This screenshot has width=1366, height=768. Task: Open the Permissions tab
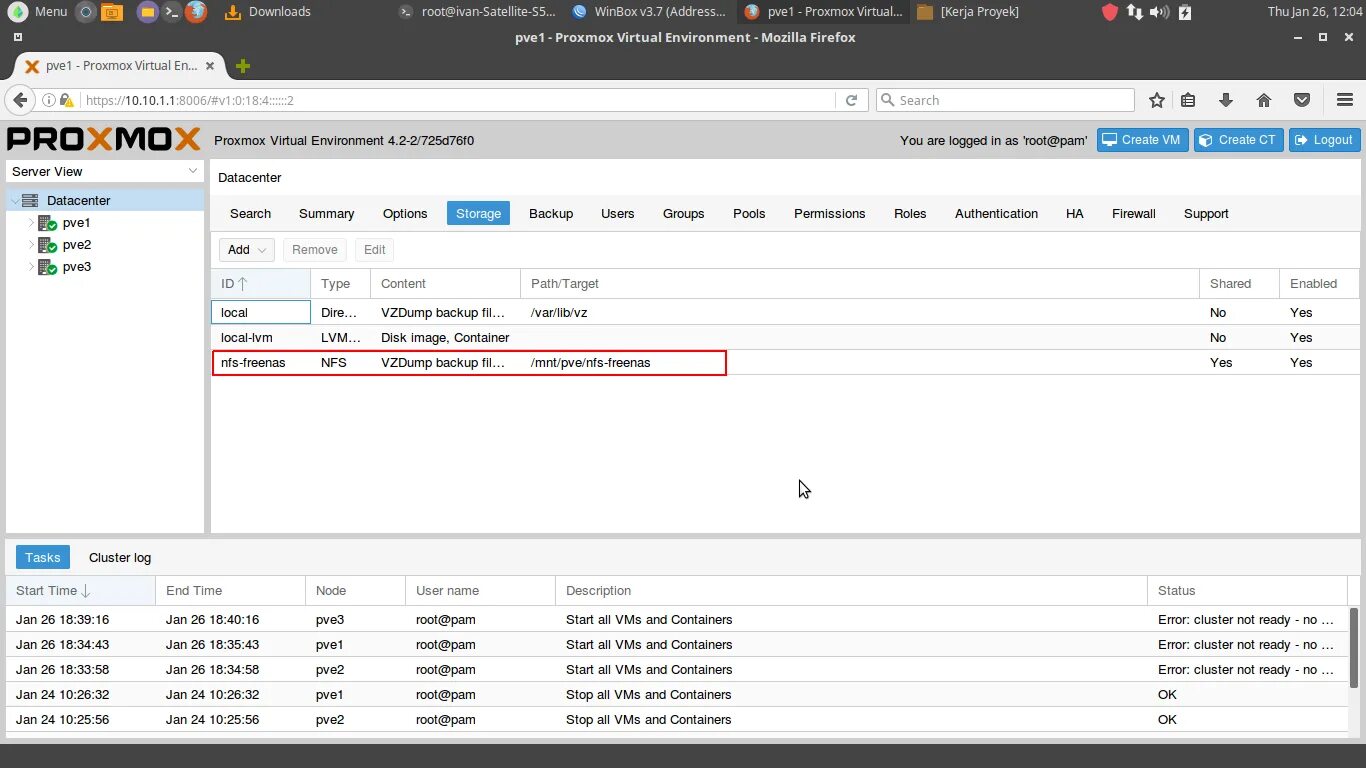(829, 213)
